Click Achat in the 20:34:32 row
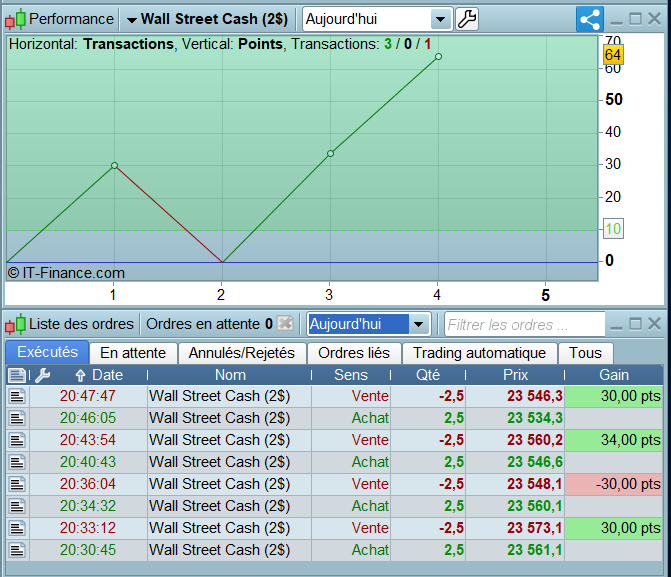This screenshot has height=577, width=671. pos(370,506)
